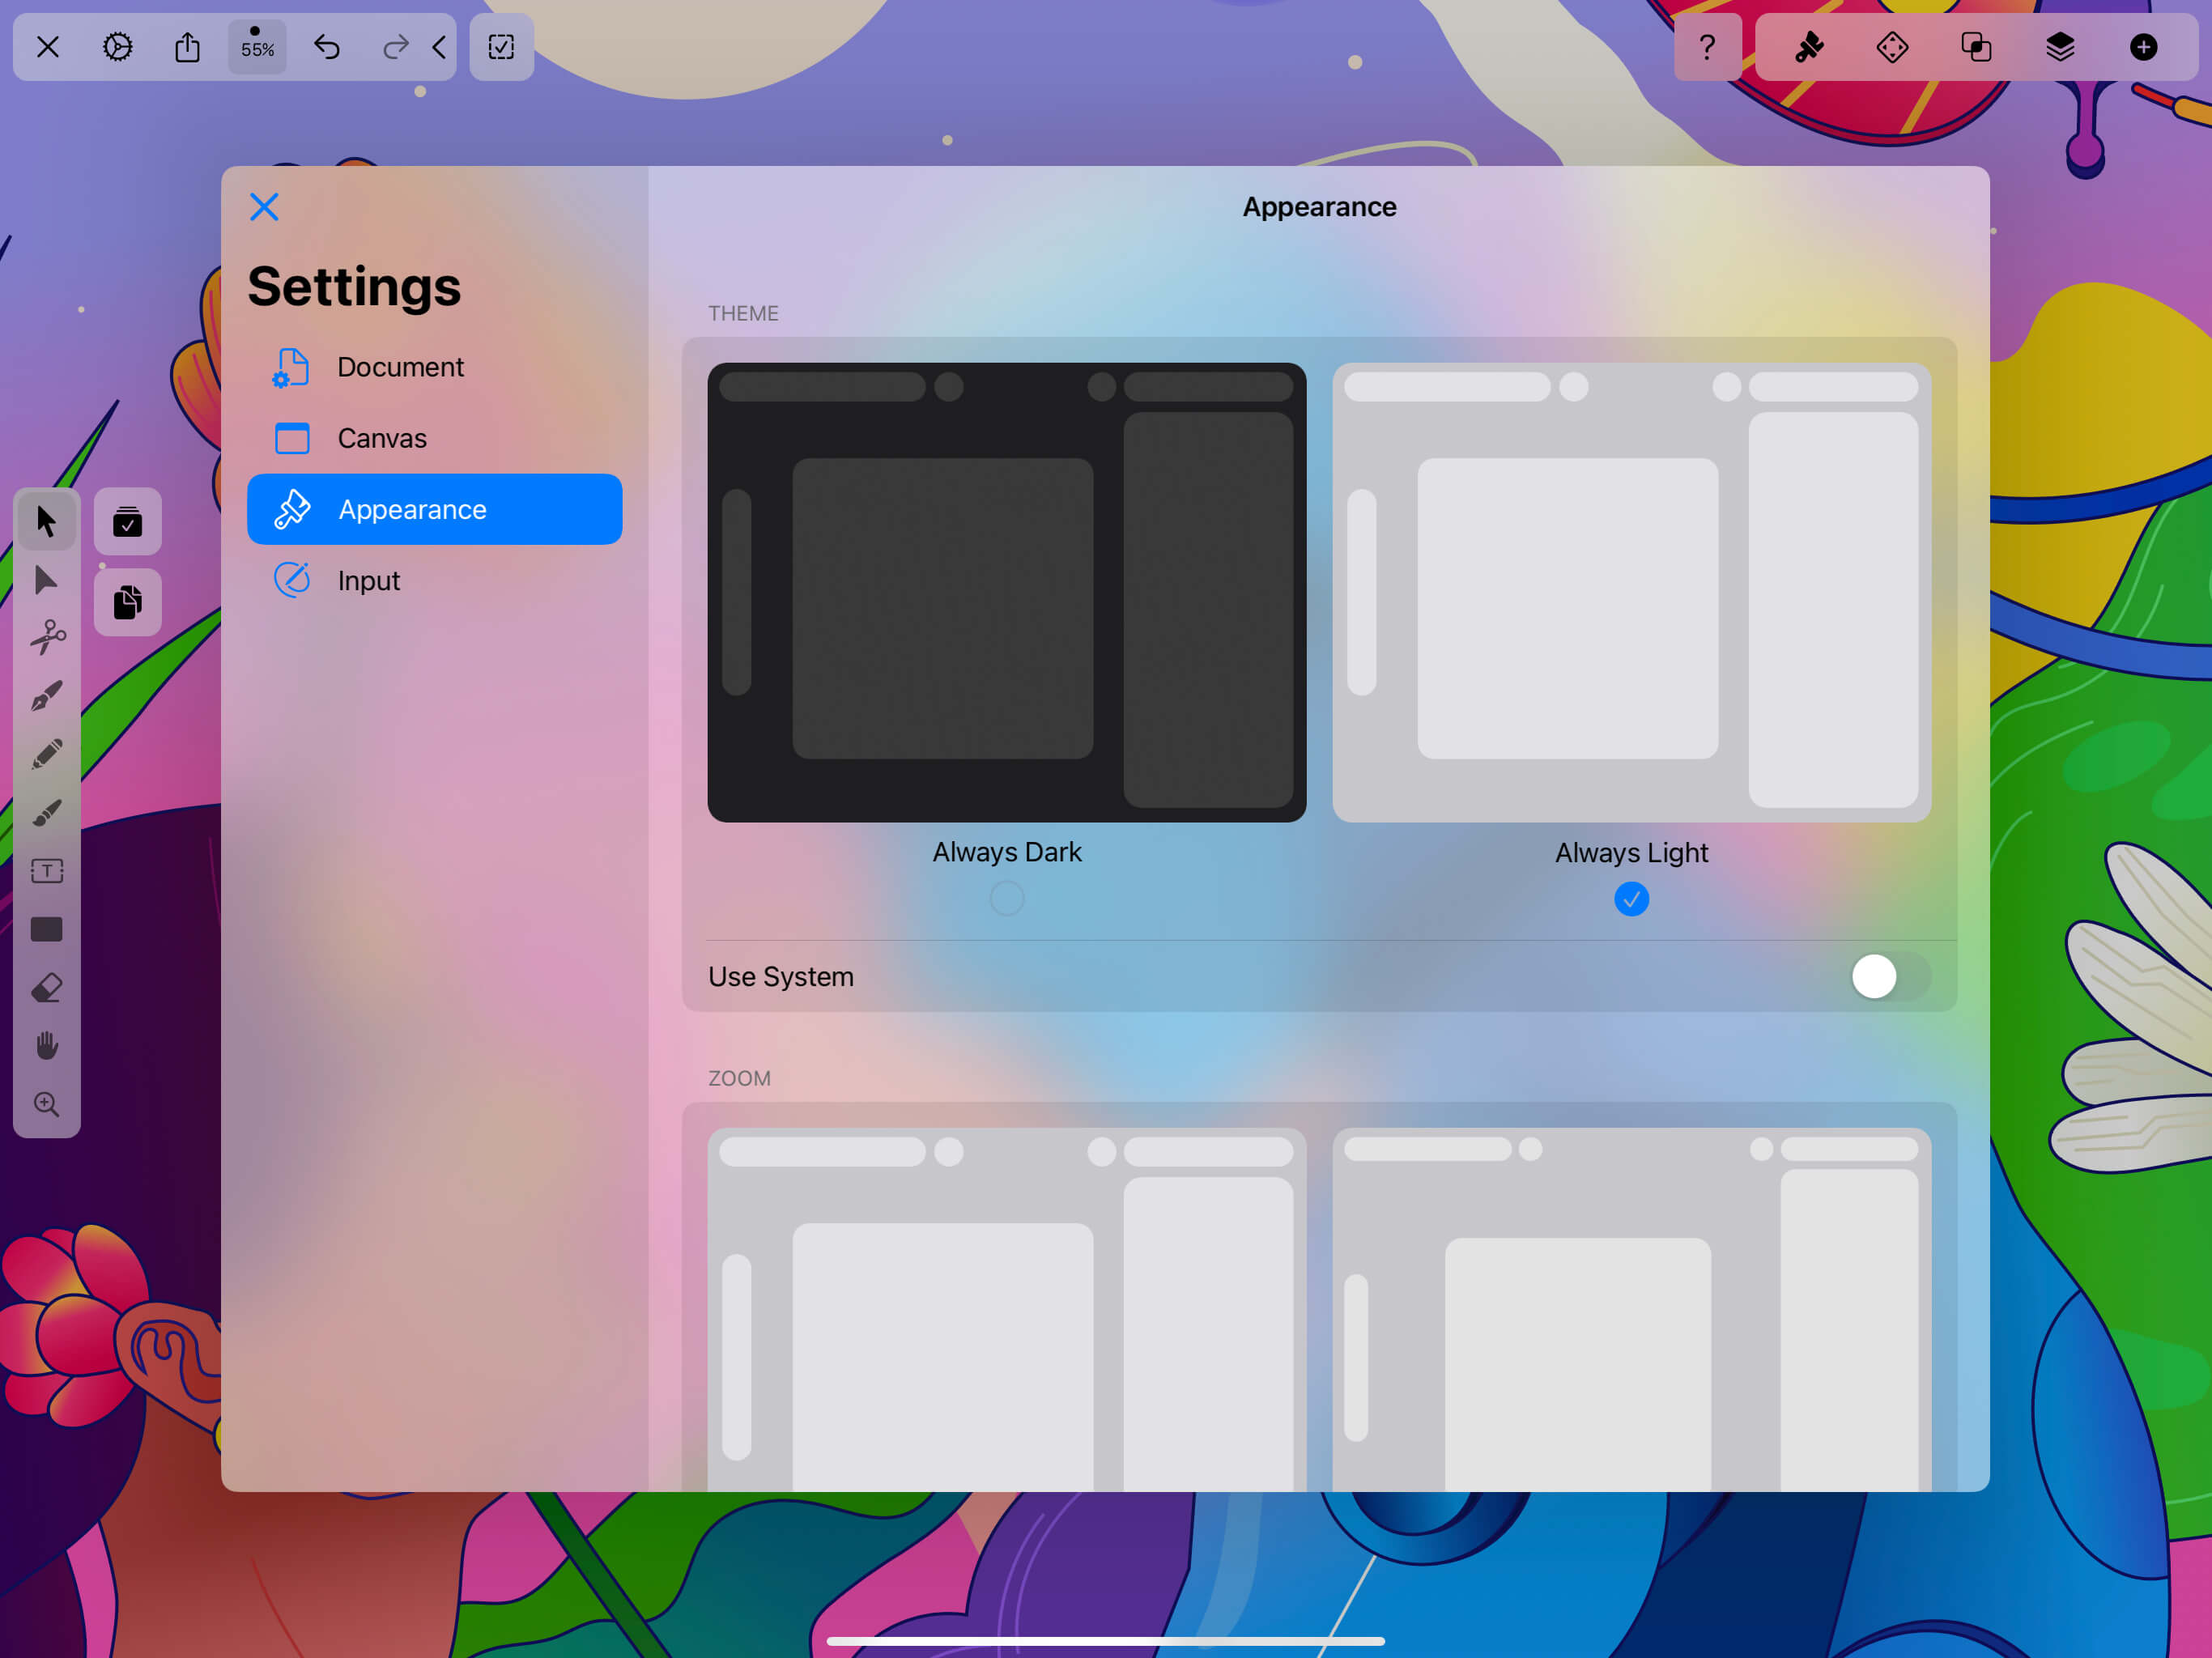Image resolution: width=2212 pixels, height=1658 pixels.
Task: Choose the left Zoom layout preview
Action: coord(1006,1309)
